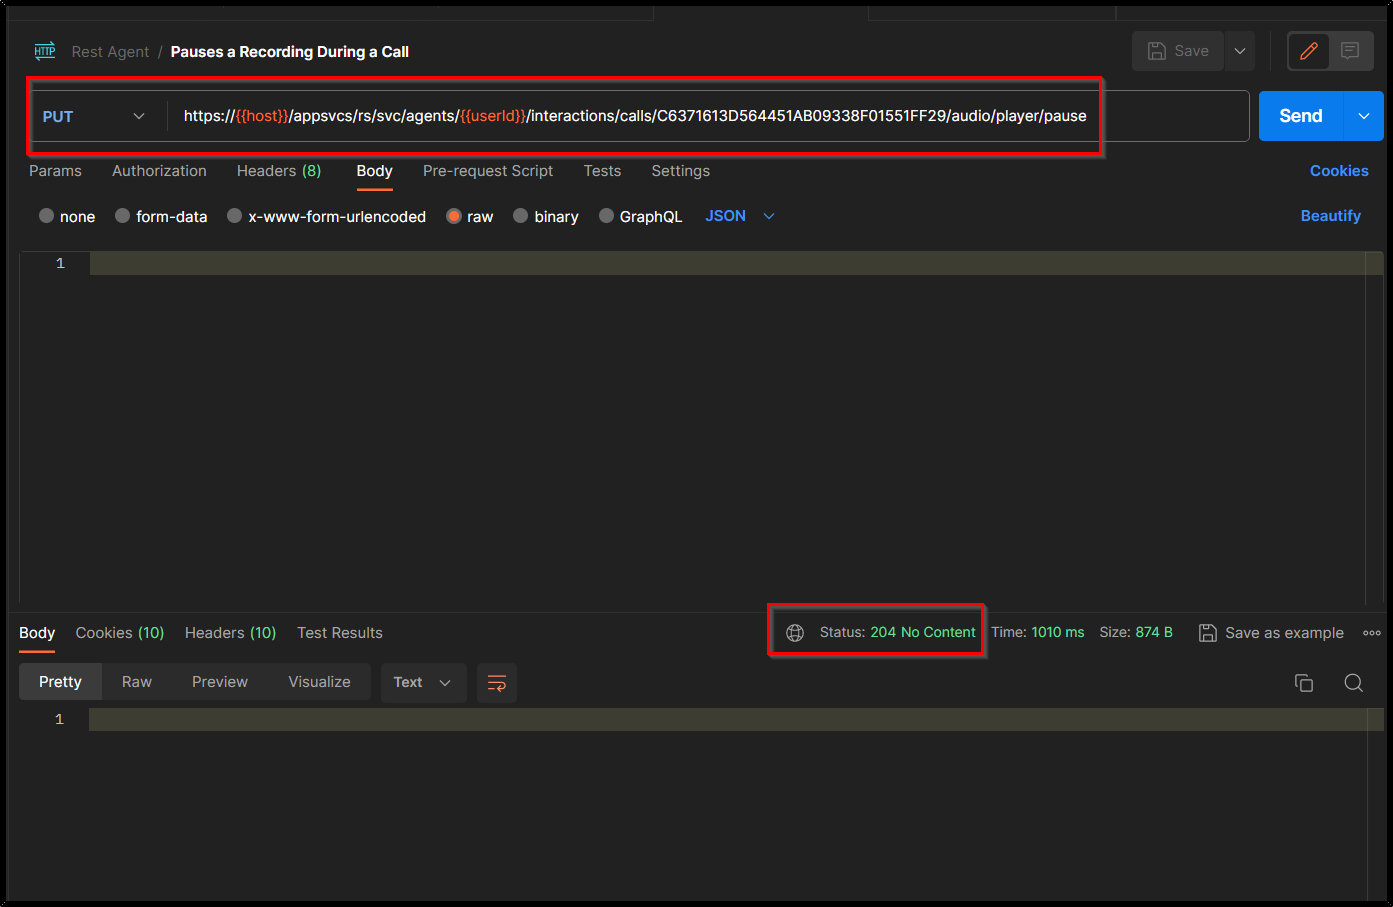Screen dimensions: 1393x907
Task: Select the request Body tab
Action: click(x=375, y=171)
